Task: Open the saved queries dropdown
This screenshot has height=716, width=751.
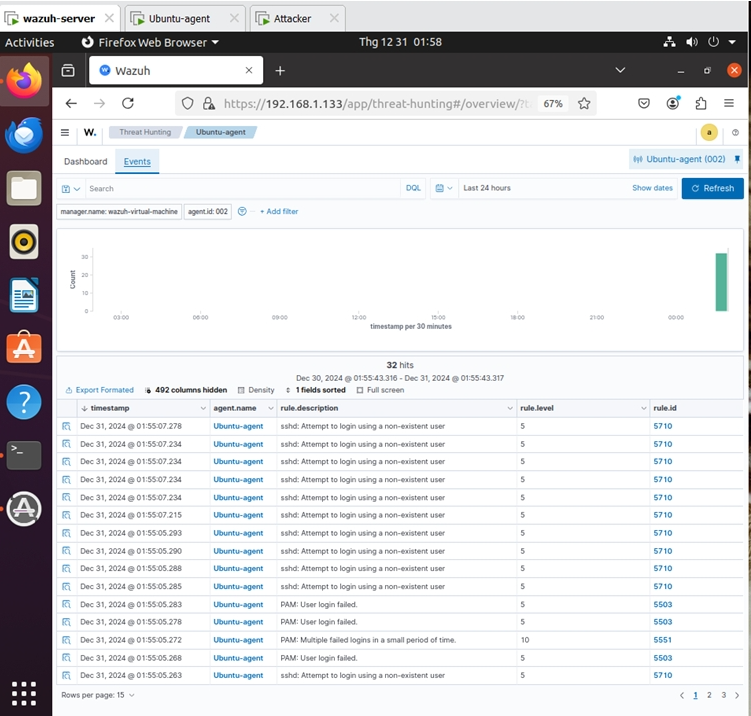Action: coord(71,189)
